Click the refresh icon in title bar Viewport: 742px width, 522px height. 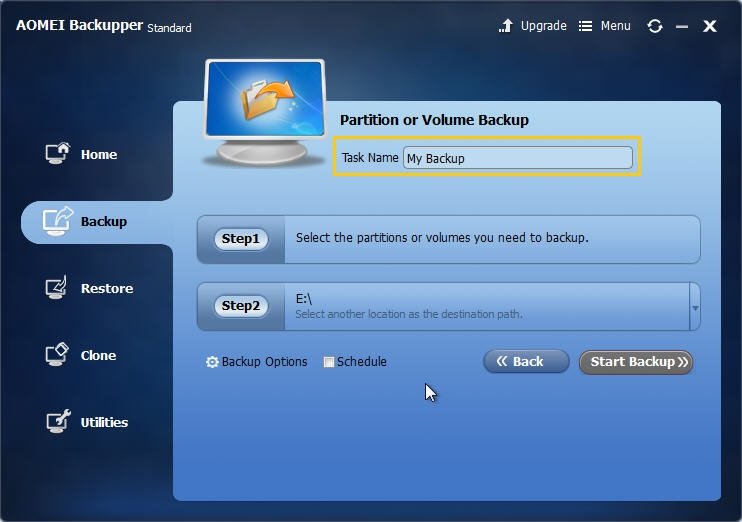click(x=655, y=26)
